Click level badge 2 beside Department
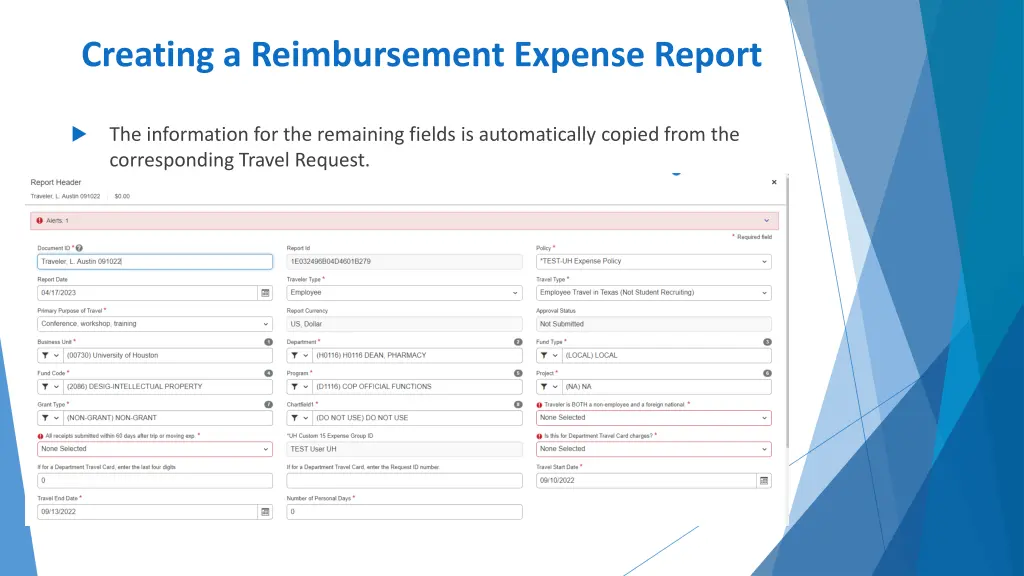This screenshot has height=576, width=1024. 518,342
